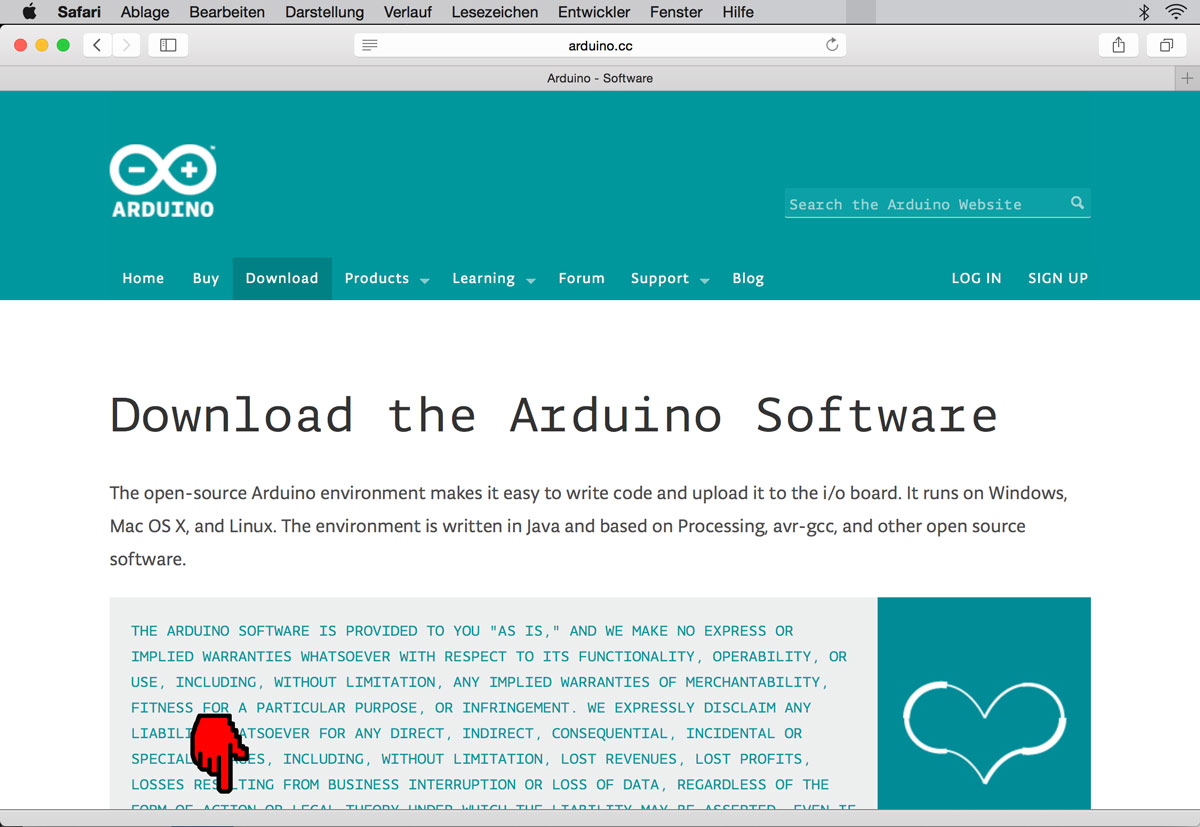The image size is (1200, 827).
Task: Open the Hilfe menu
Action: [738, 12]
